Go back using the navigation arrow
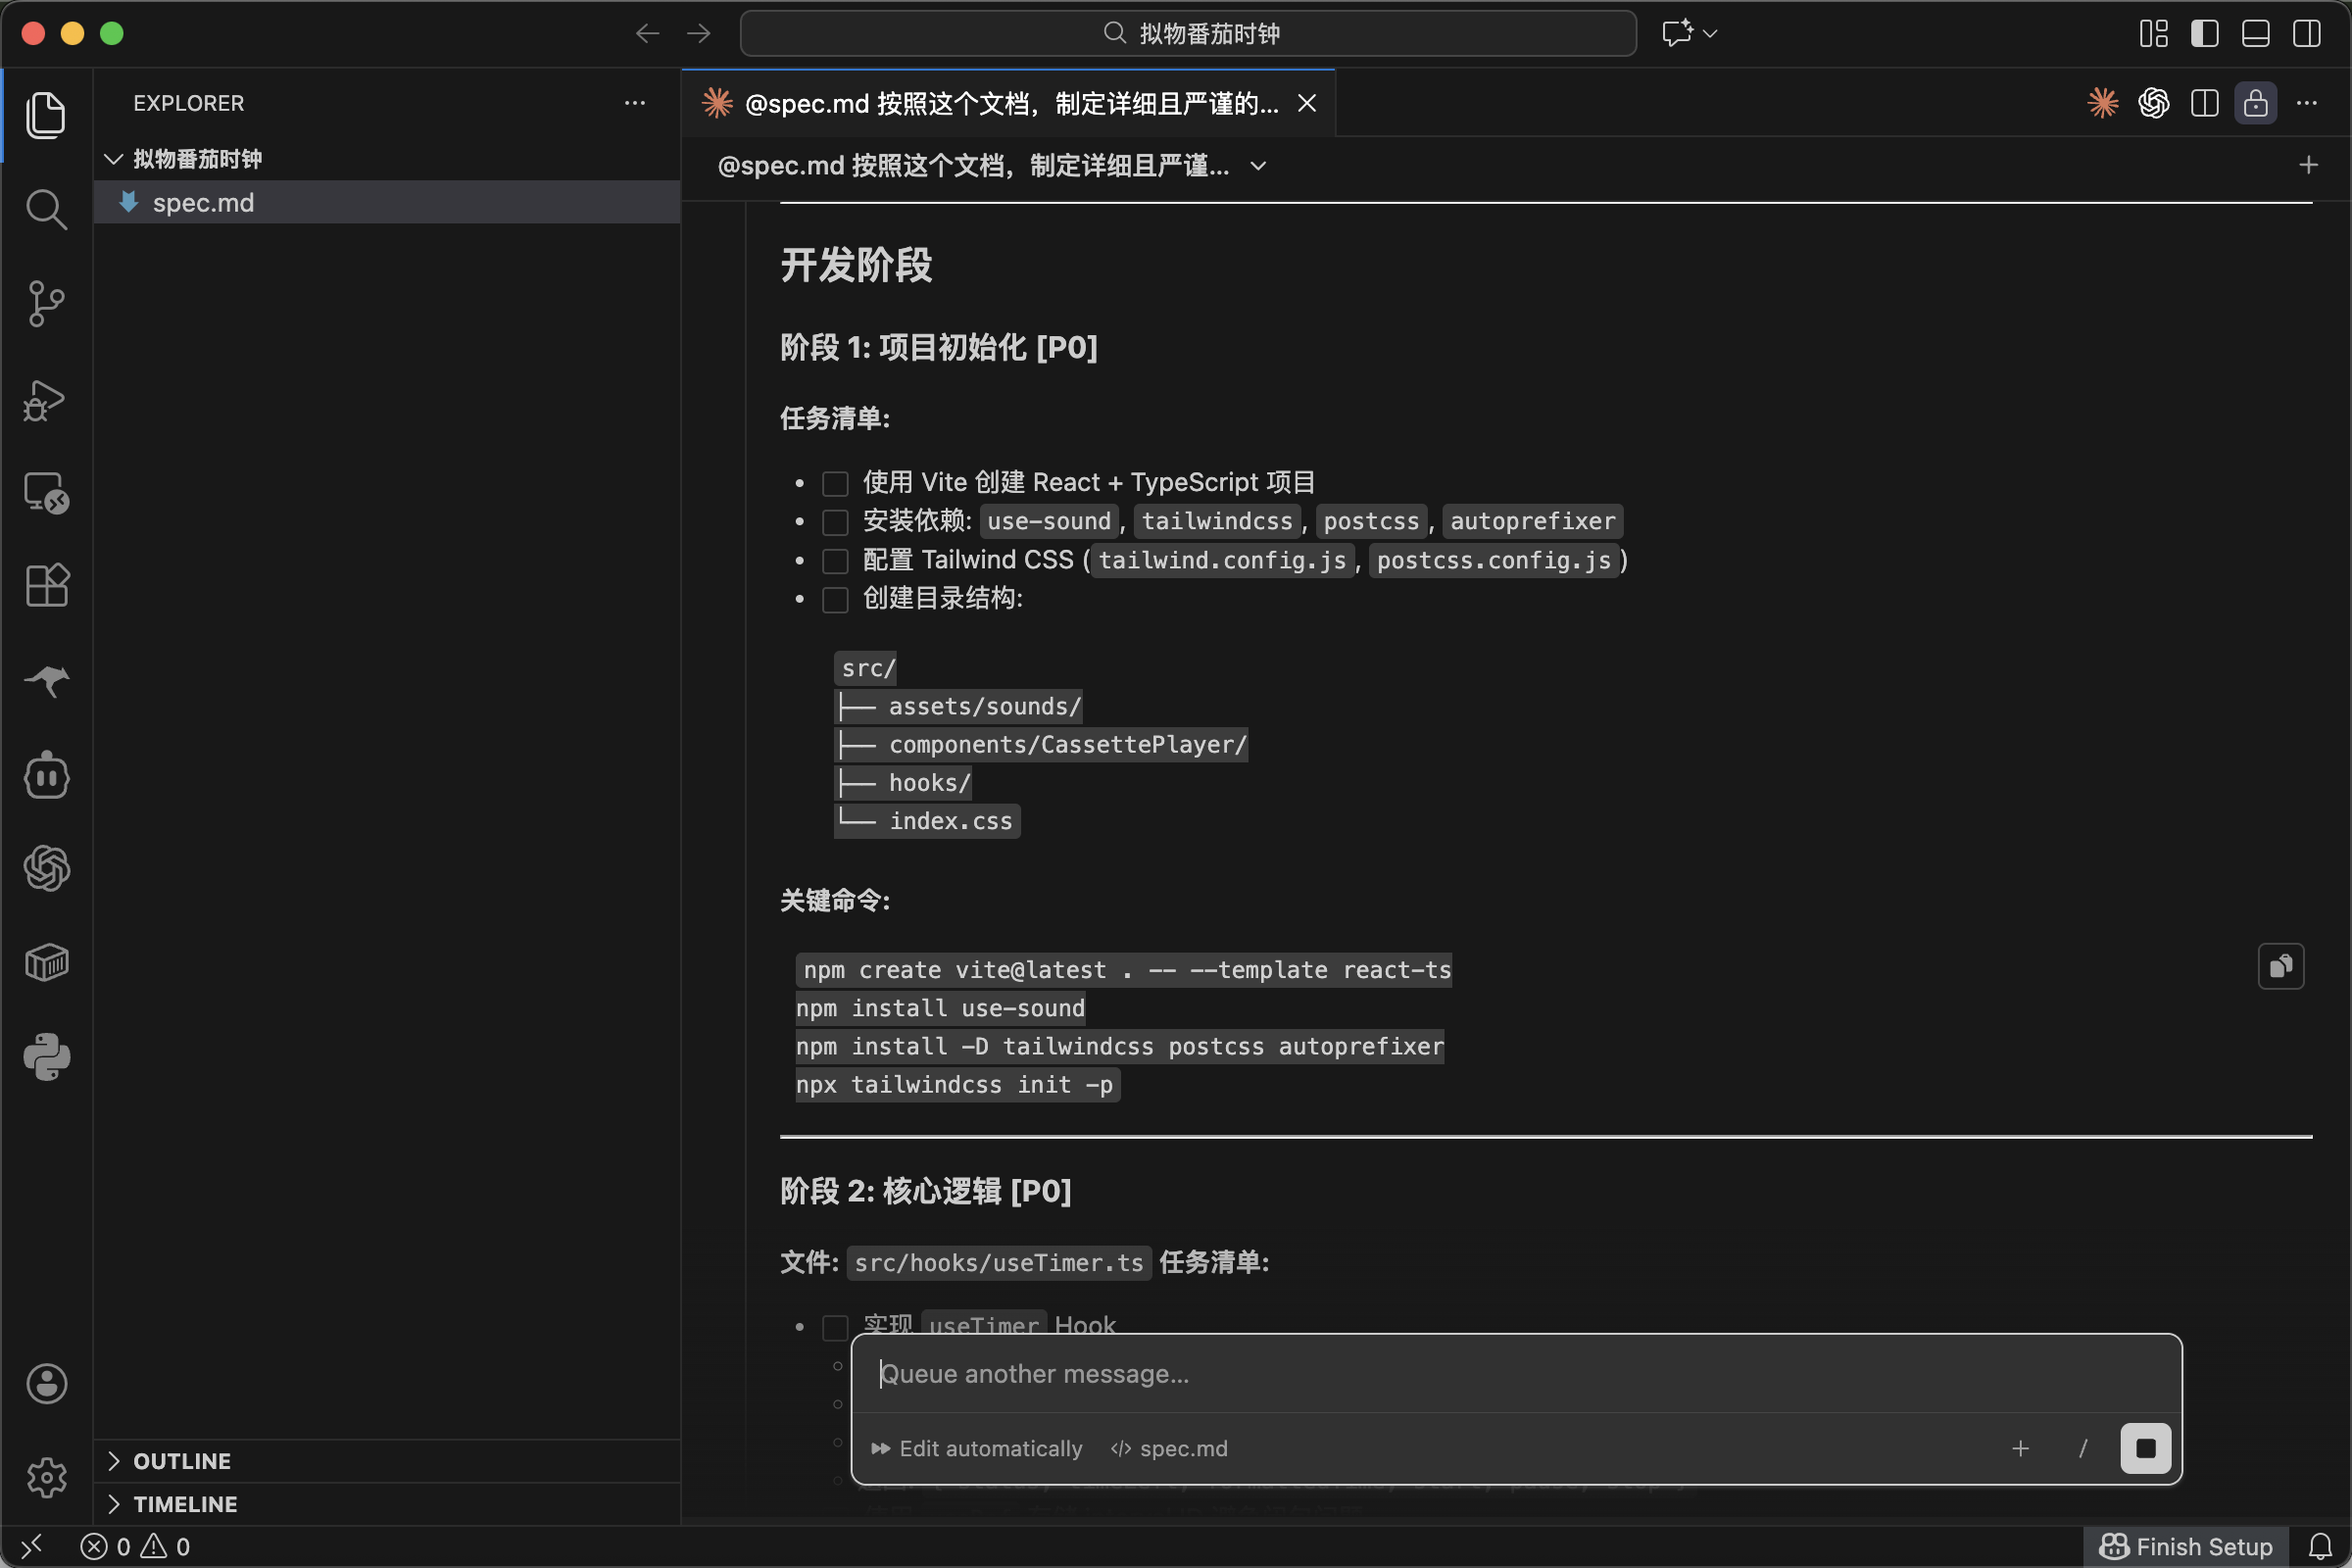2352x1568 pixels. (648, 34)
